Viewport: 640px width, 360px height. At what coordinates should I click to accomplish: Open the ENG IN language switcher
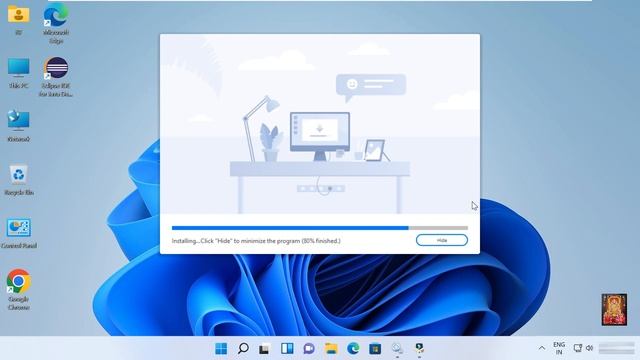click(x=559, y=348)
